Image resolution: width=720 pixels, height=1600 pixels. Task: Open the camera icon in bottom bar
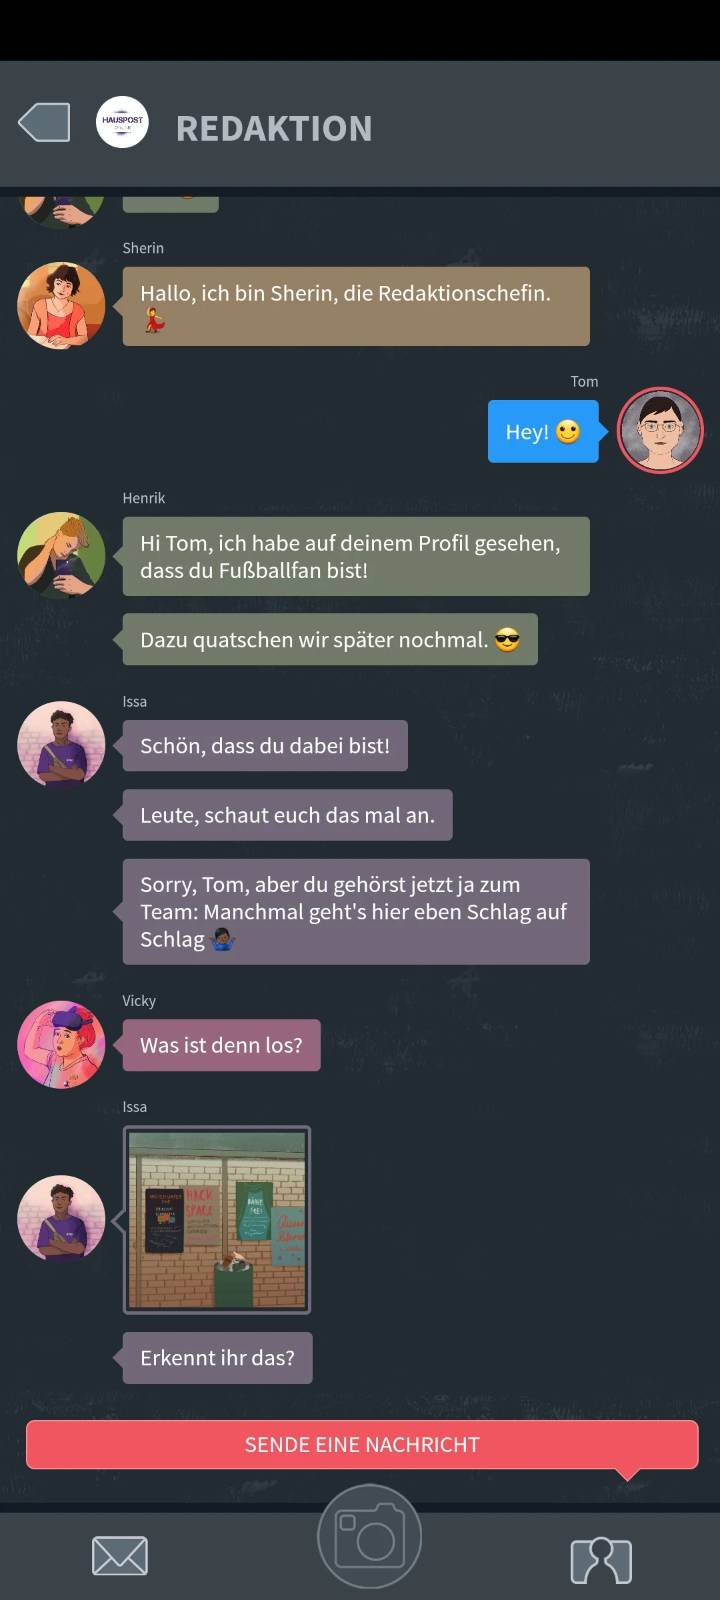(x=369, y=1537)
